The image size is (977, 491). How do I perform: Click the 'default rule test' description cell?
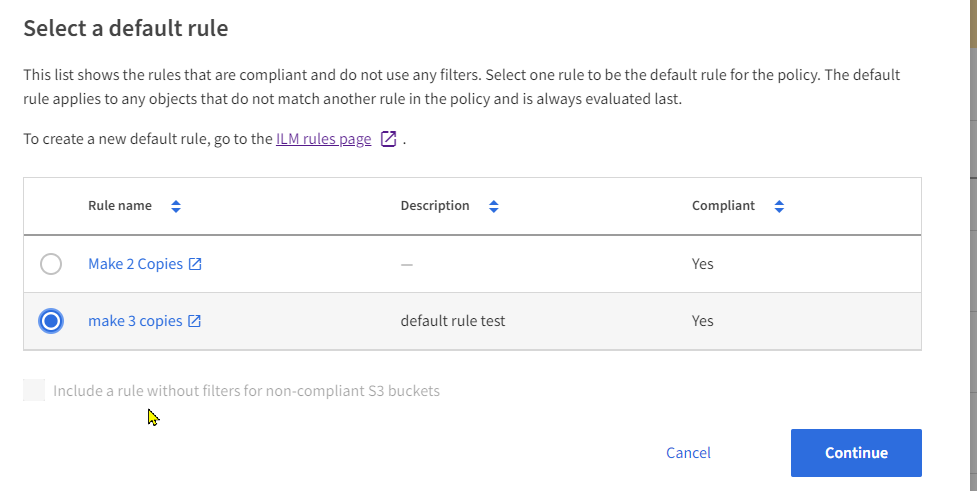tap(452, 321)
